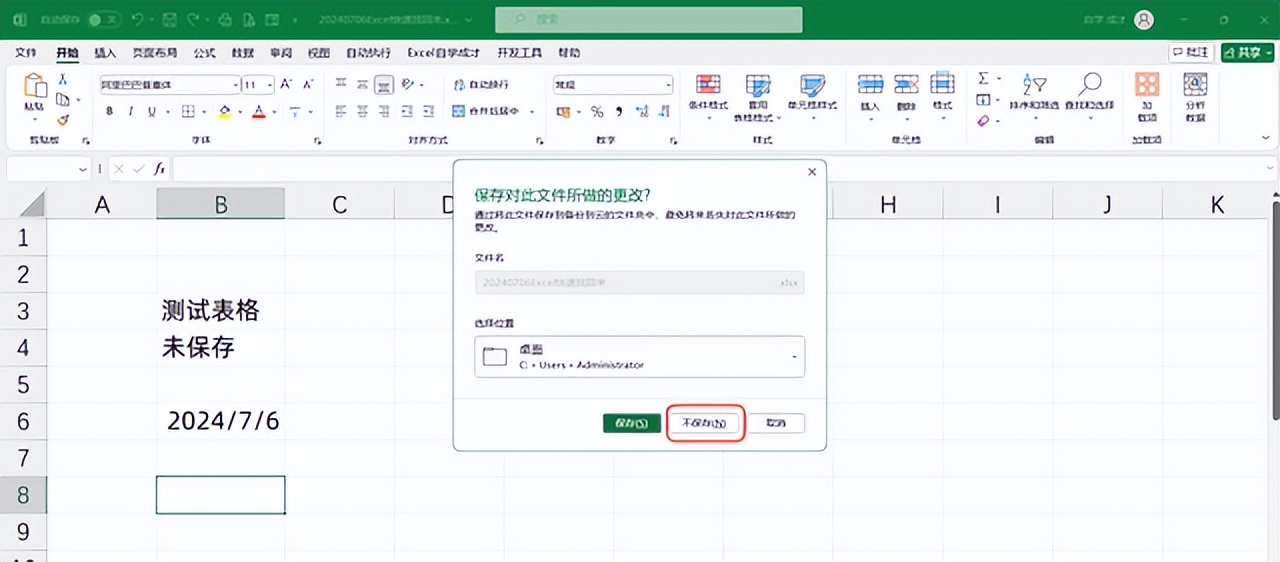Screen dimensions: 1280x562
Task: Expand the fill color dropdown arrow
Action: point(240,111)
